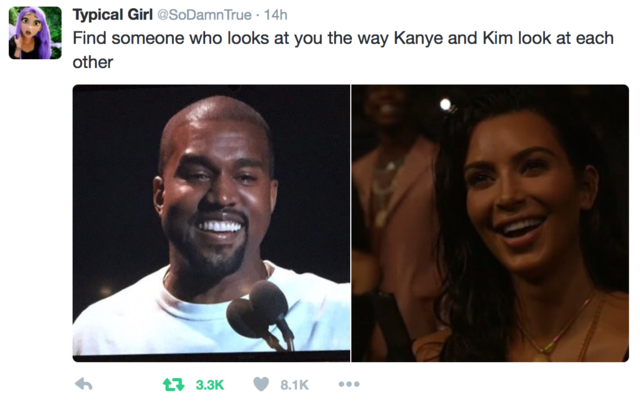640x405 pixels.
Task: Like the tweet with the heart icon
Action: tap(261, 384)
